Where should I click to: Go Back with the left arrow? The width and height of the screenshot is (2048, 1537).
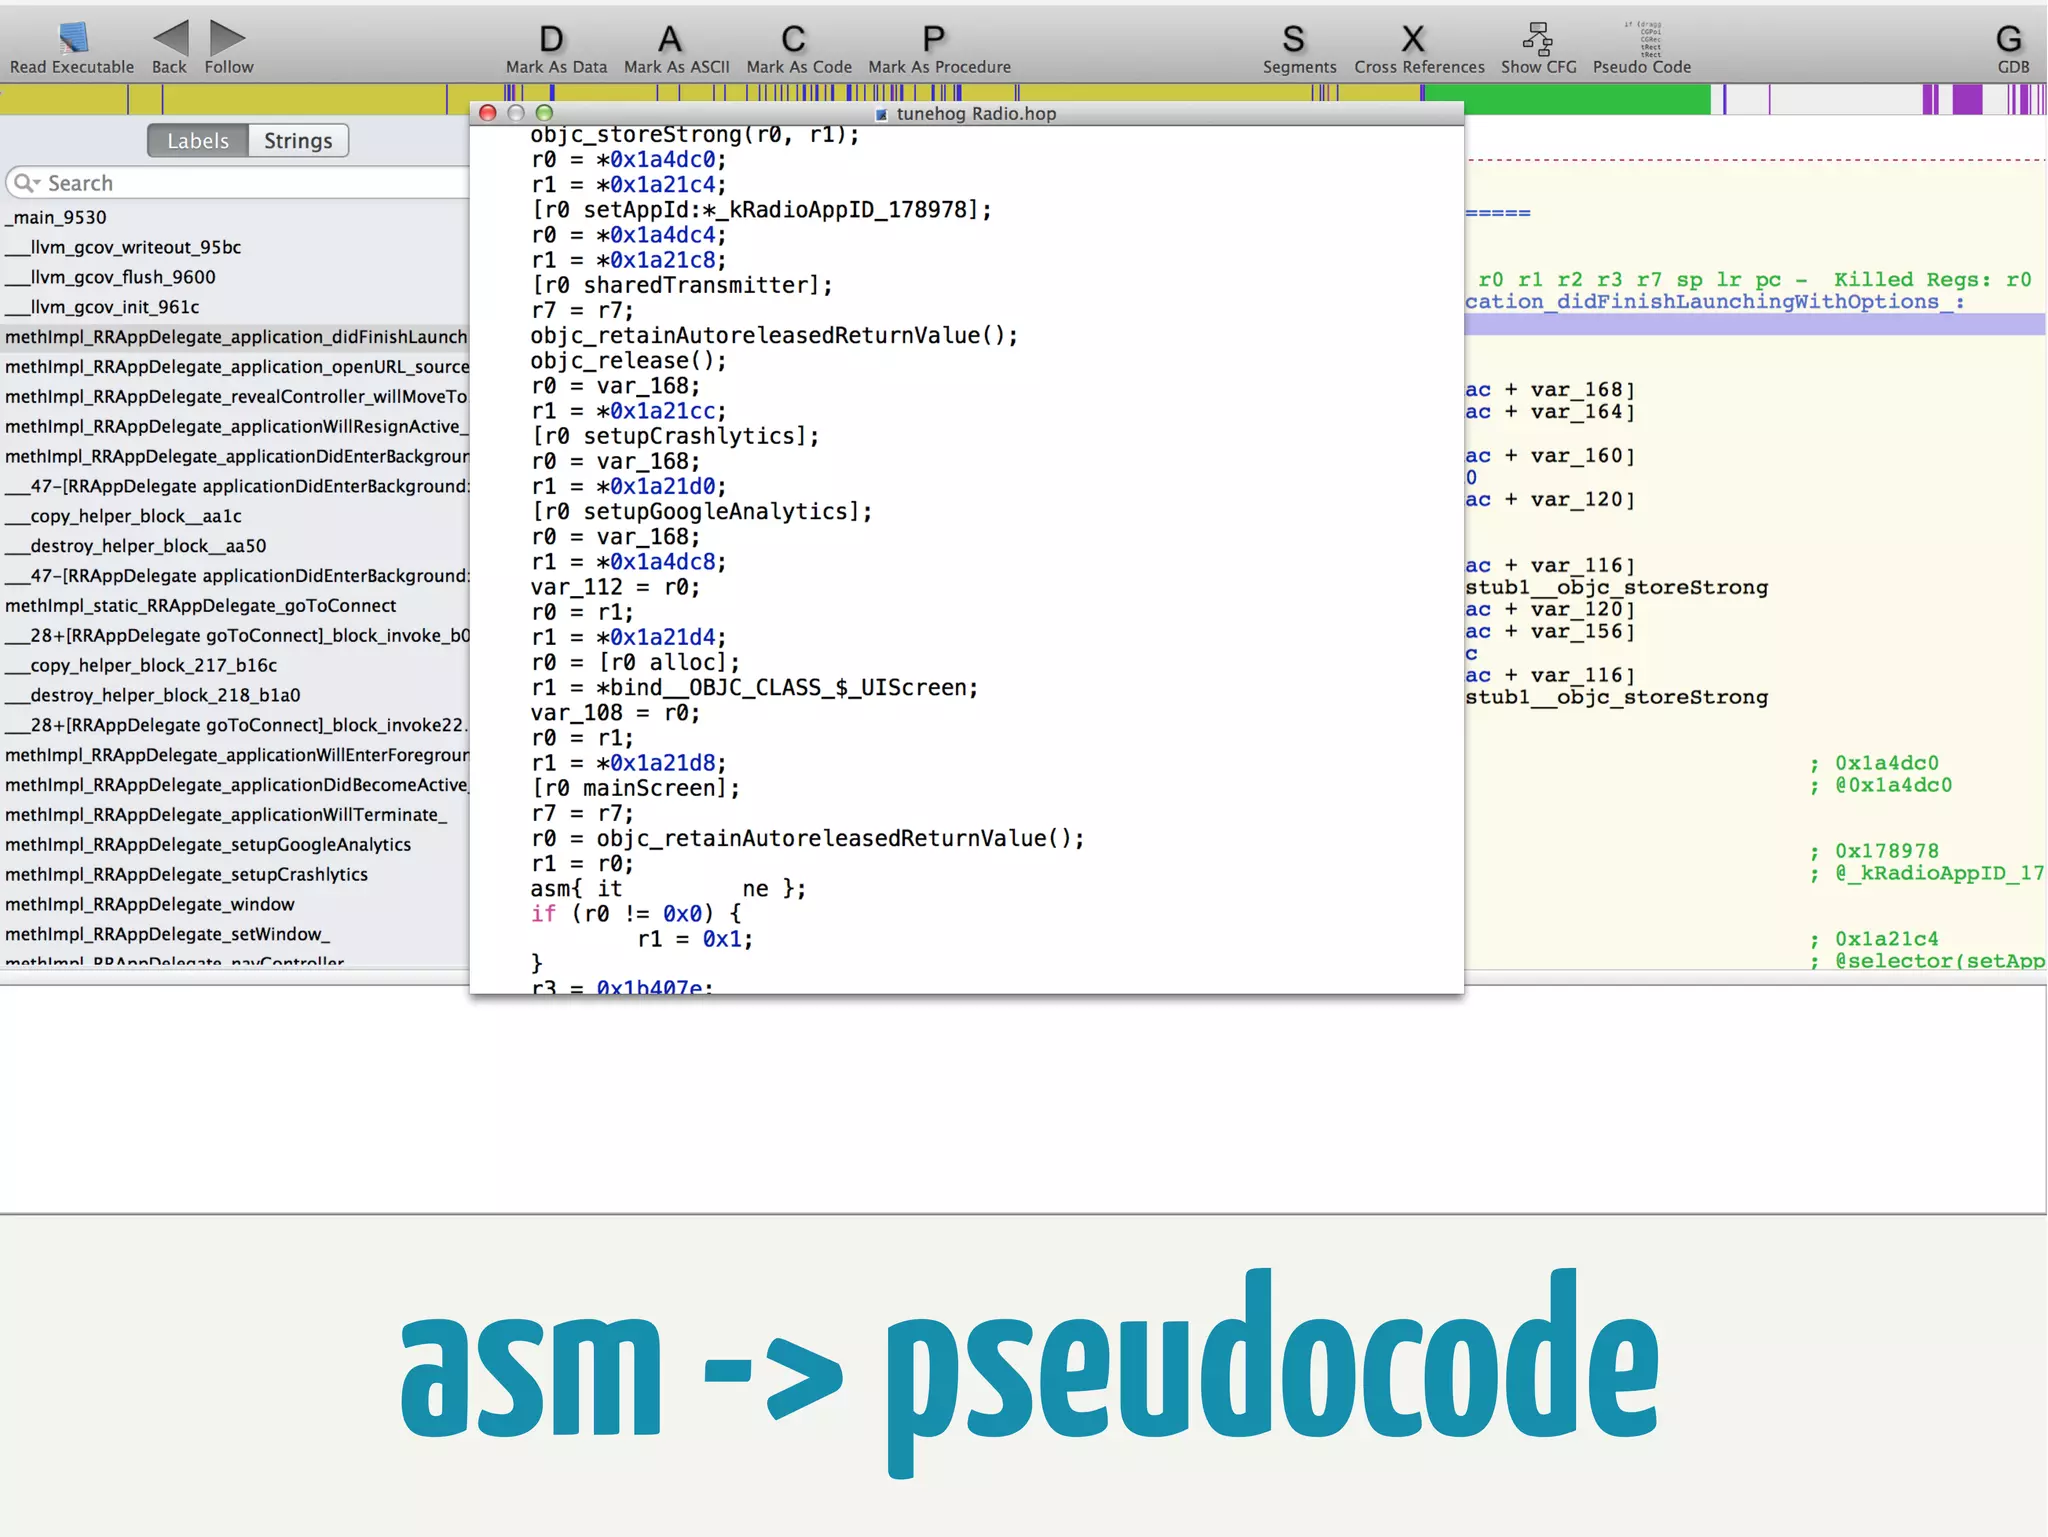[x=170, y=38]
